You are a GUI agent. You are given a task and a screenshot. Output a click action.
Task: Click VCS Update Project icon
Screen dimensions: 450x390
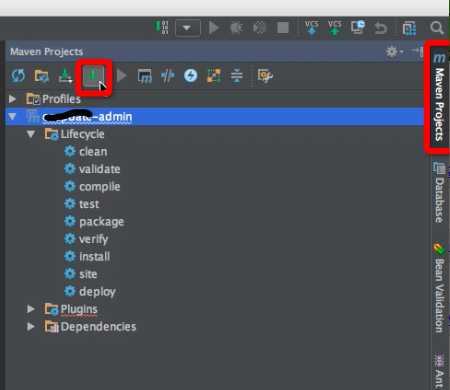click(x=311, y=28)
